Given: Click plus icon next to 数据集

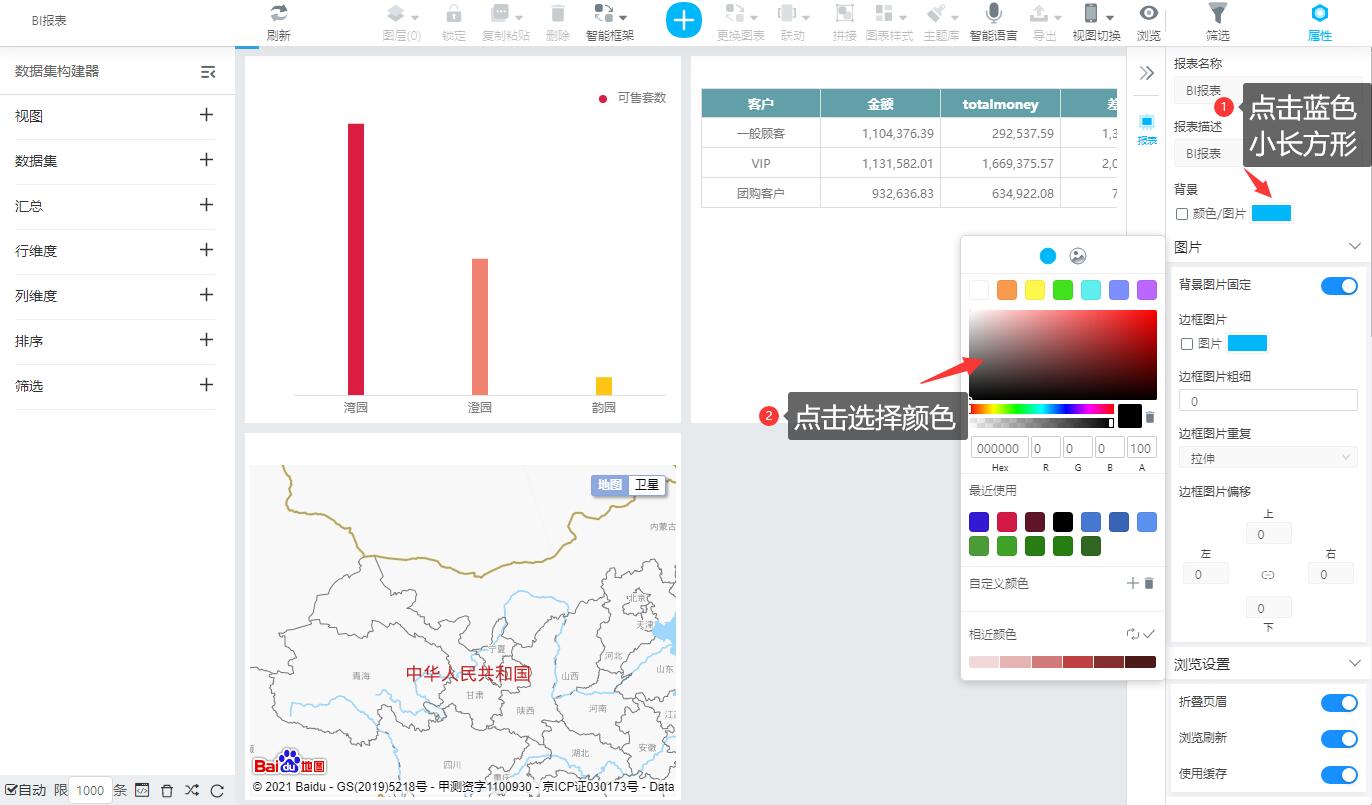Looking at the screenshot, I should click(206, 160).
